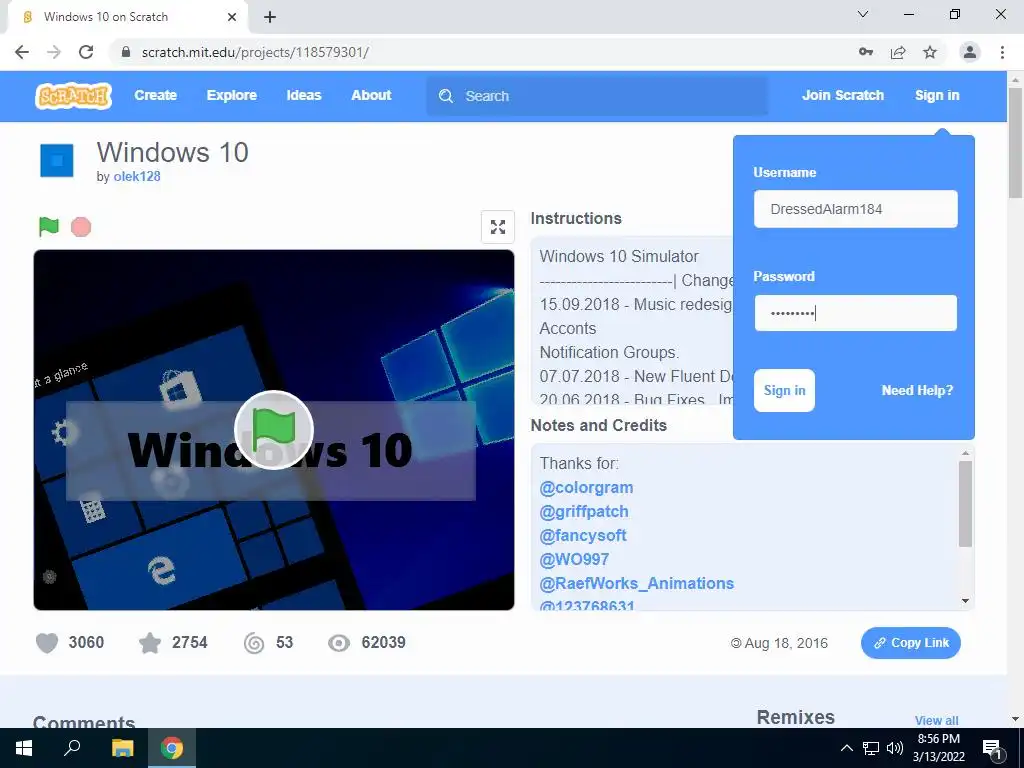Open volume control tray icon
The width and height of the screenshot is (1024, 768).
click(895, 748)
